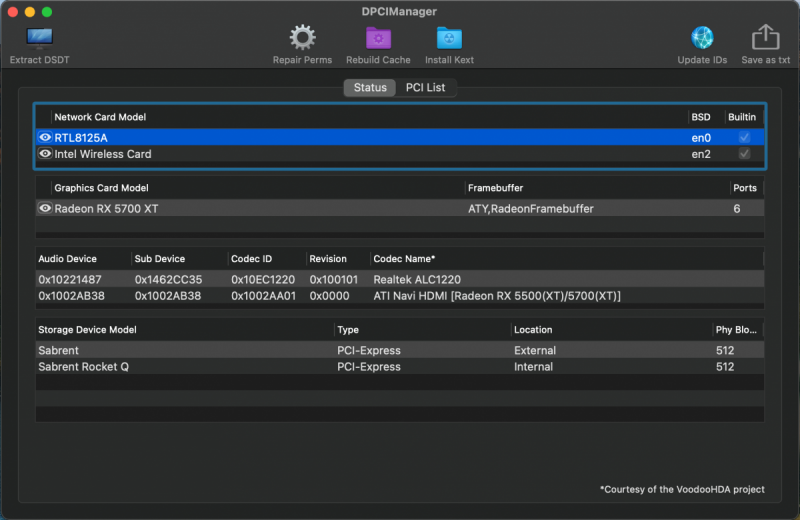This screenshot has width=800, height=520.
Task: Click codec ID 0x1002AA01 cell
Action: click(x=263, y=296)
